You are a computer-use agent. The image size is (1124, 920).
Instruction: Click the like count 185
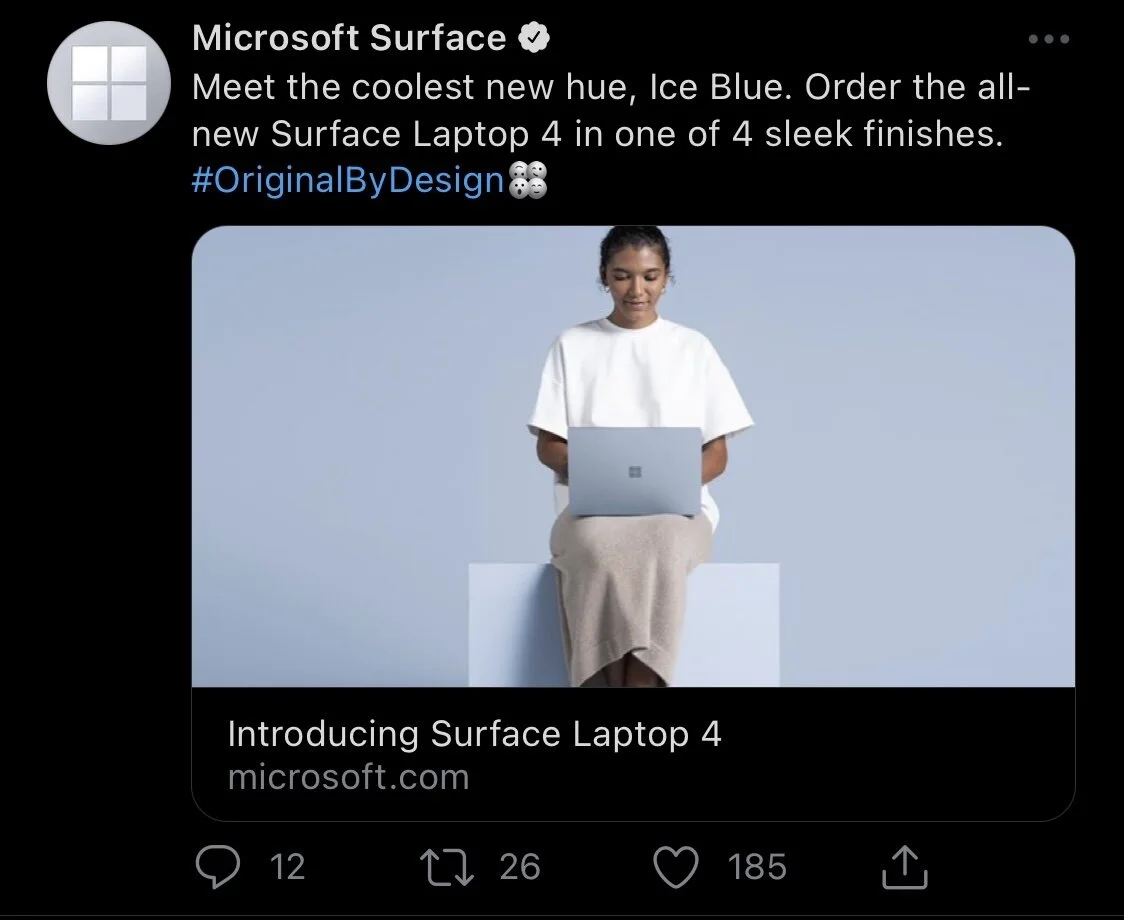[758, 866]
